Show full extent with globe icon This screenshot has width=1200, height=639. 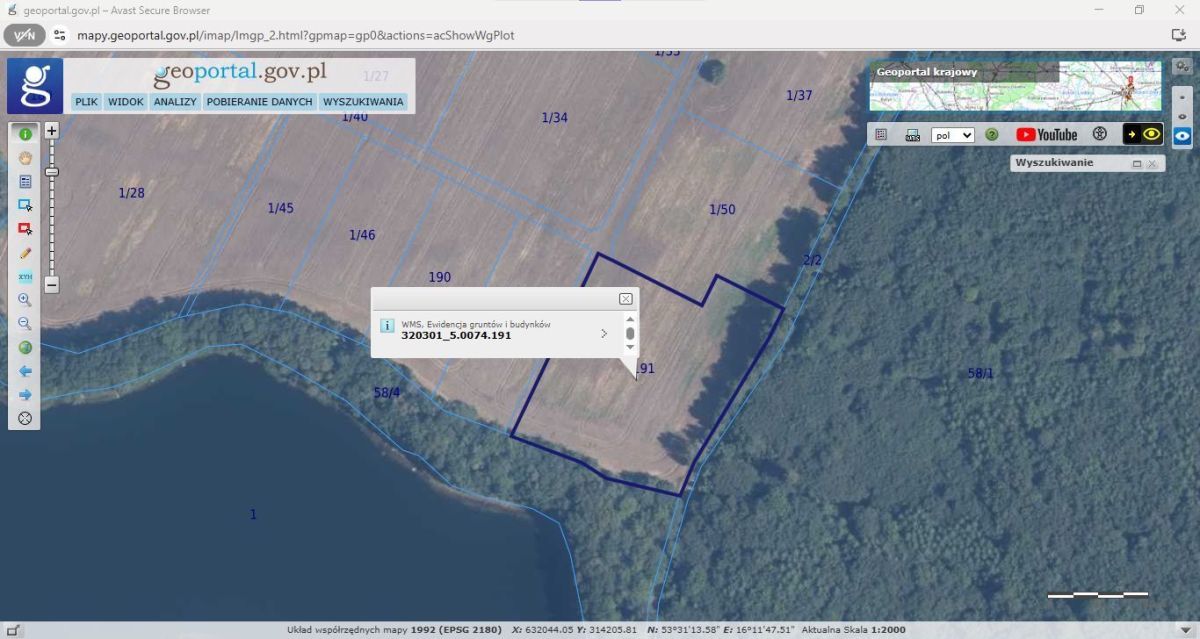point(25,348)
